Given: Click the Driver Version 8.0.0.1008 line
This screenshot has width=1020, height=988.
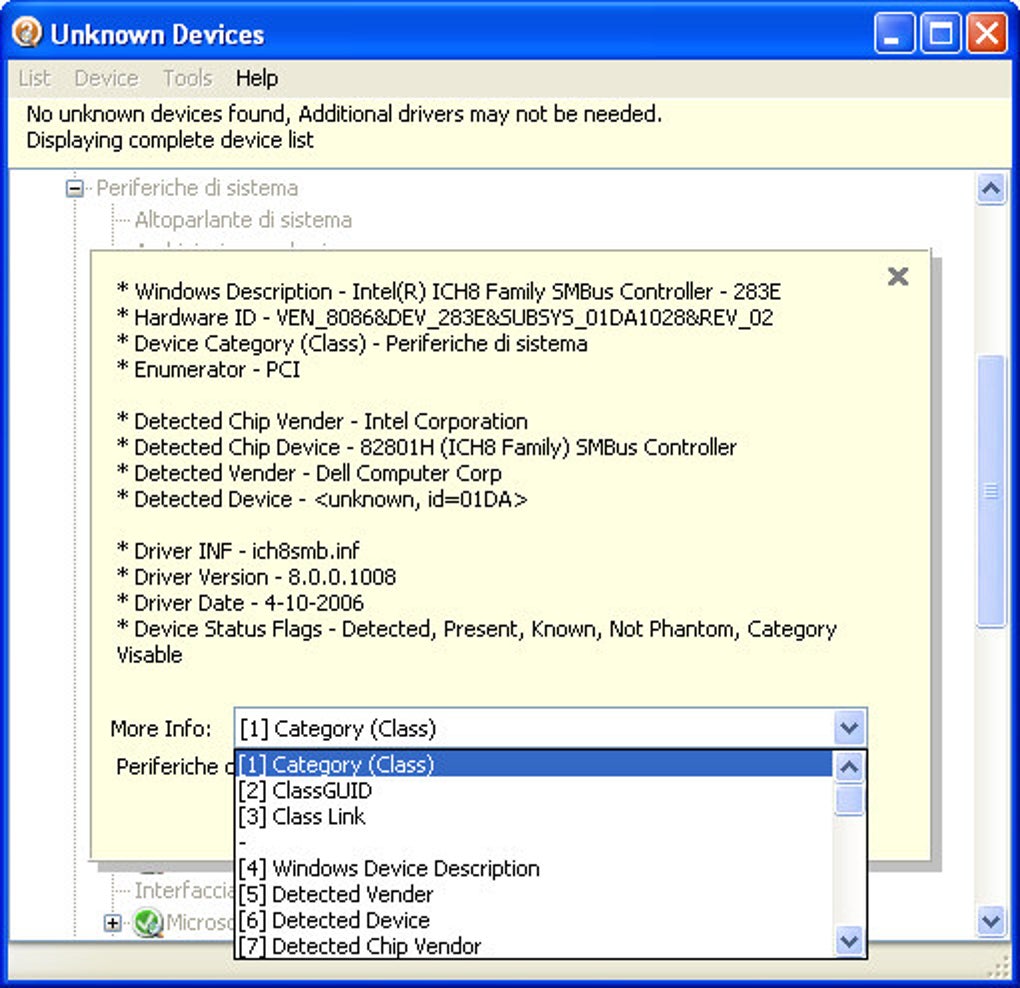Looking at the screenshot, I should (256, 577).
